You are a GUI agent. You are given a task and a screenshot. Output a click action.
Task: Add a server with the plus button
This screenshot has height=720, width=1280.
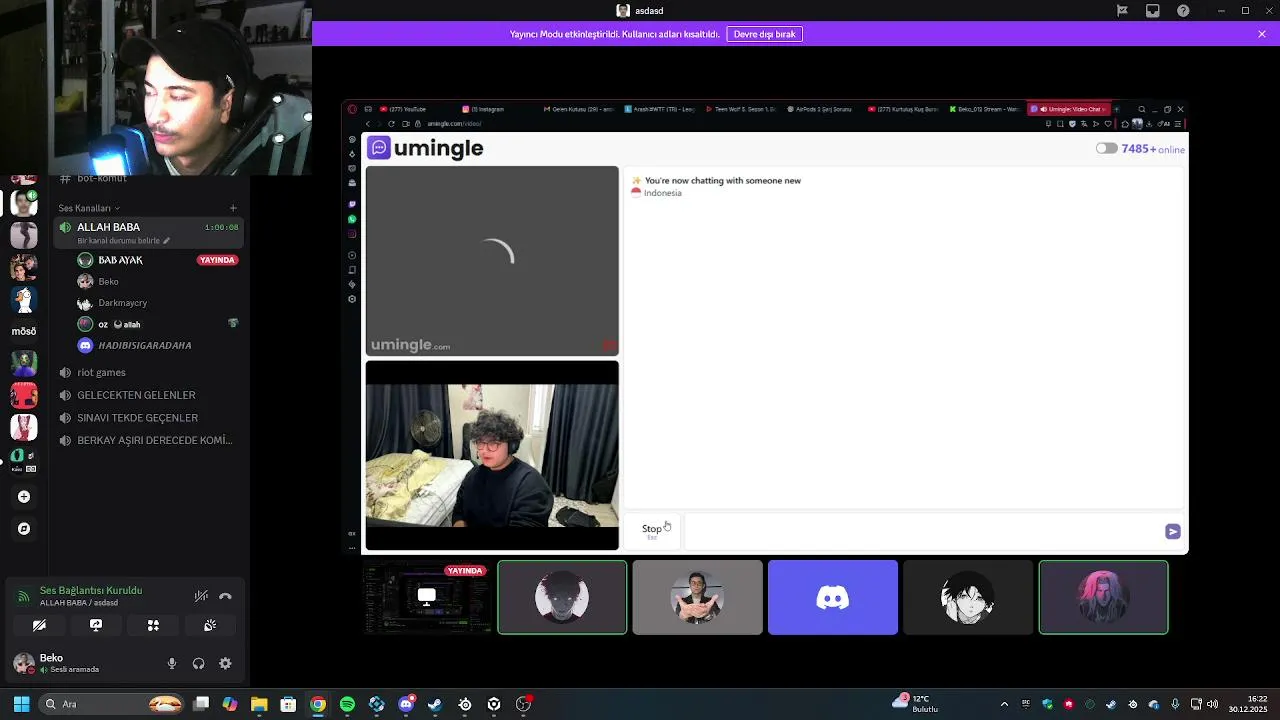point(24,497)
